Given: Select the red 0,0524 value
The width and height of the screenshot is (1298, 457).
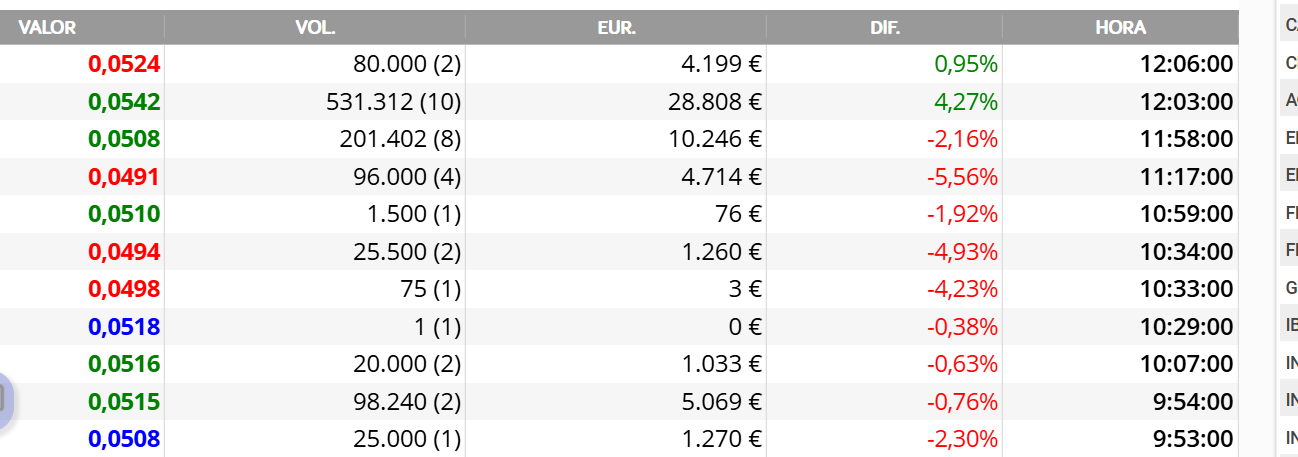Looking at the screenshot, I should click(124, 64).
